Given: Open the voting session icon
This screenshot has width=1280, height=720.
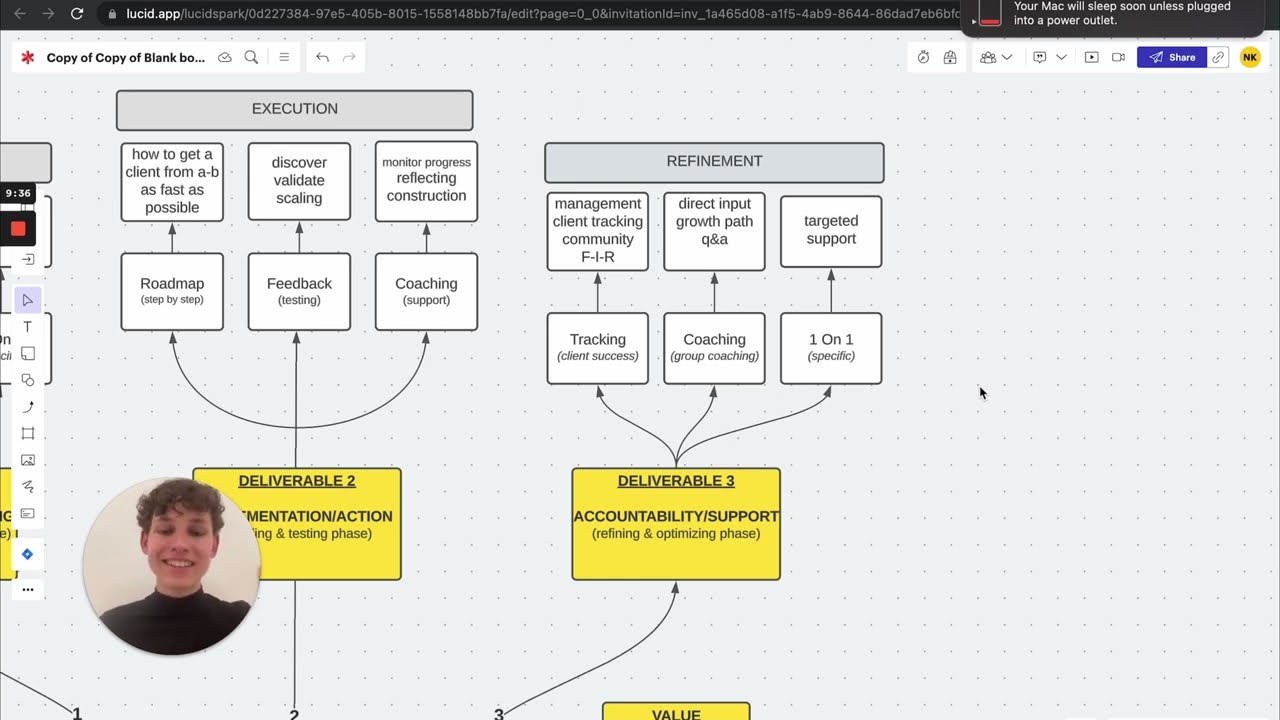Looking at the screenshot, I should 950,57.
